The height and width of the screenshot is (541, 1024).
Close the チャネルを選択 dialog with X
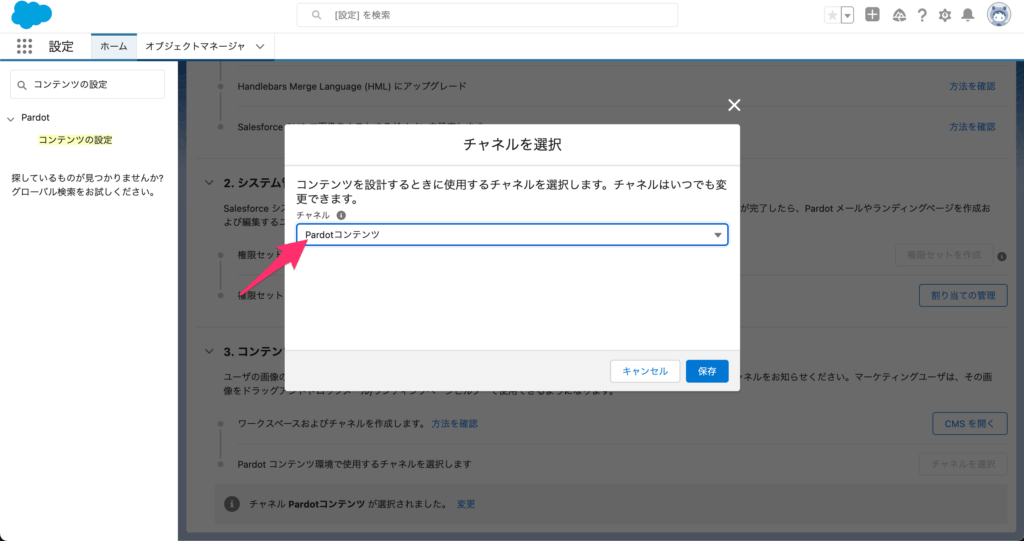(734, 105)
